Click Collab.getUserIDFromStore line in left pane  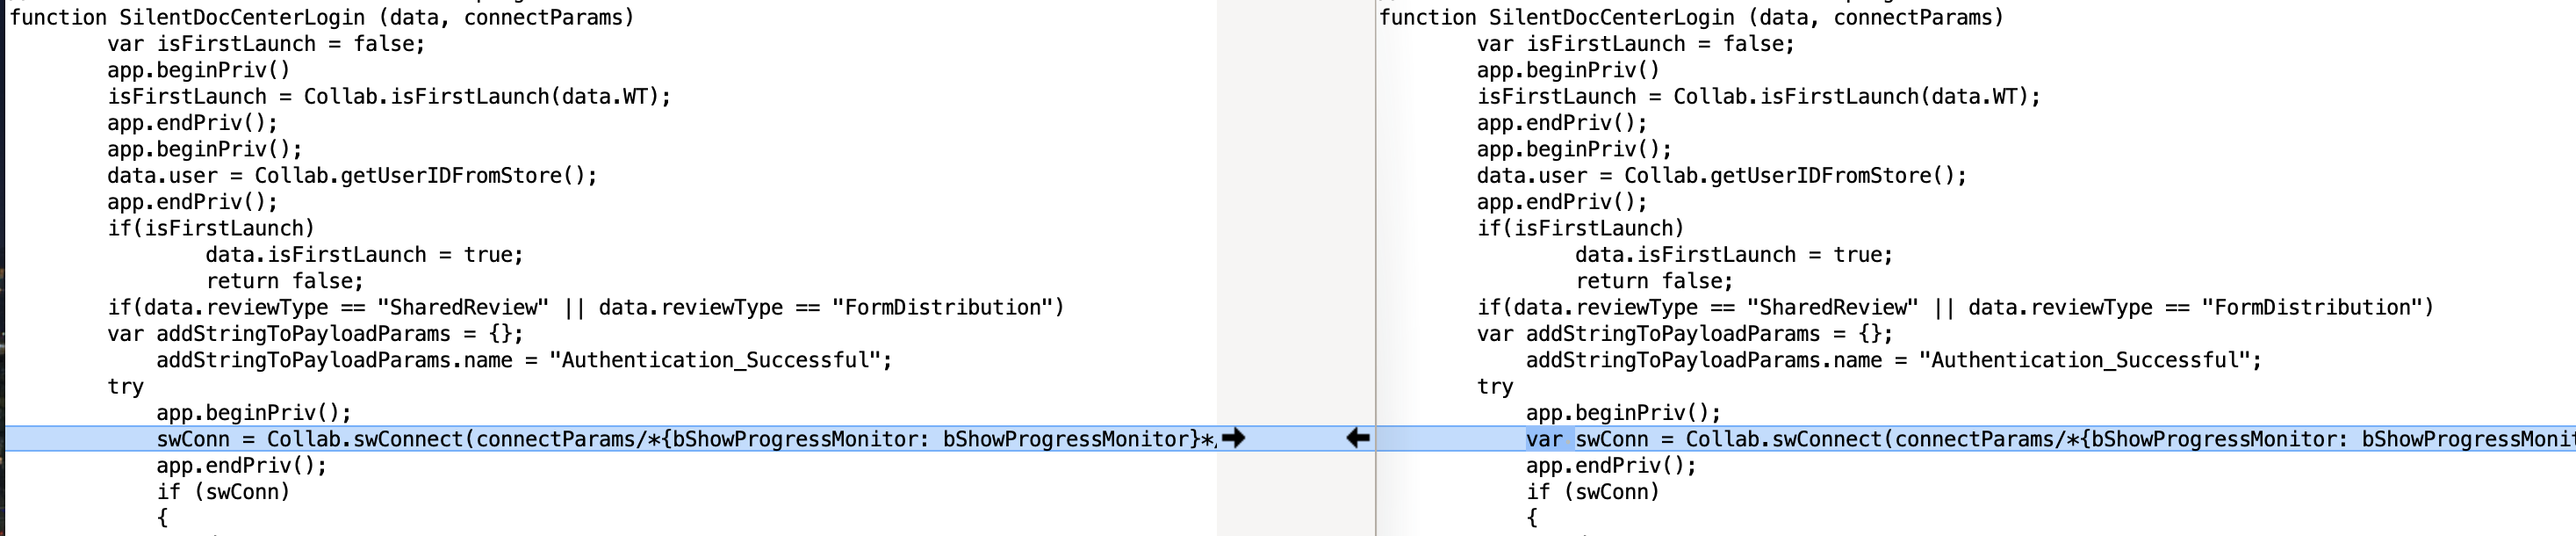(352, 176)
